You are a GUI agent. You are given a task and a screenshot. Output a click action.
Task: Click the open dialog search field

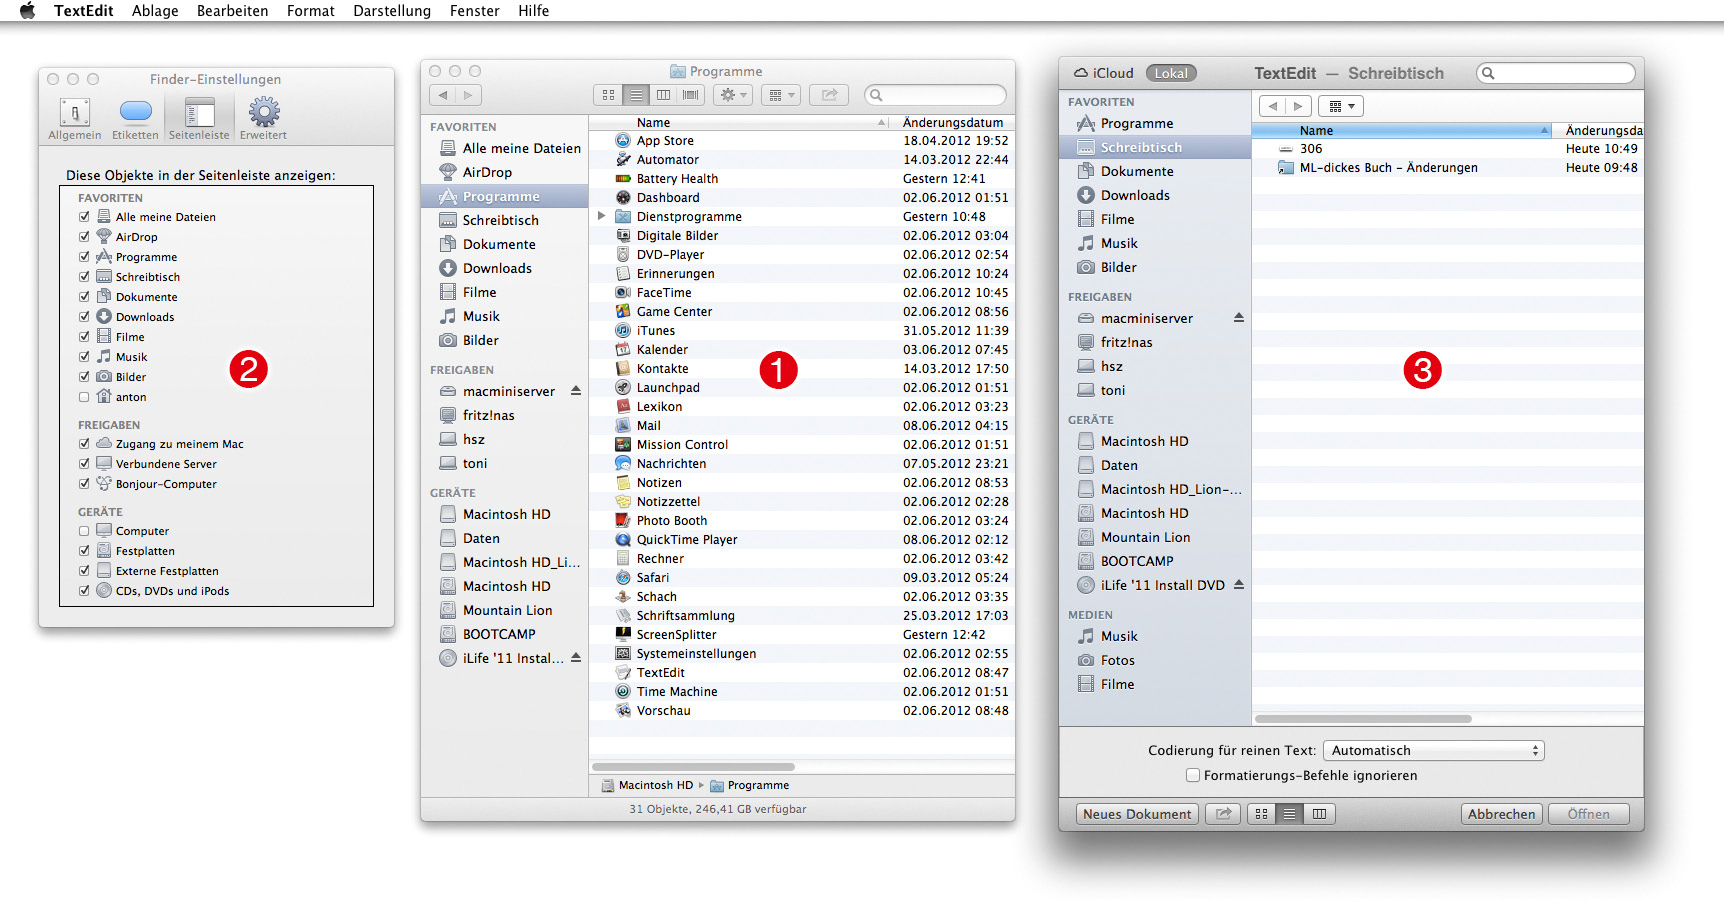click(1556, 73)
